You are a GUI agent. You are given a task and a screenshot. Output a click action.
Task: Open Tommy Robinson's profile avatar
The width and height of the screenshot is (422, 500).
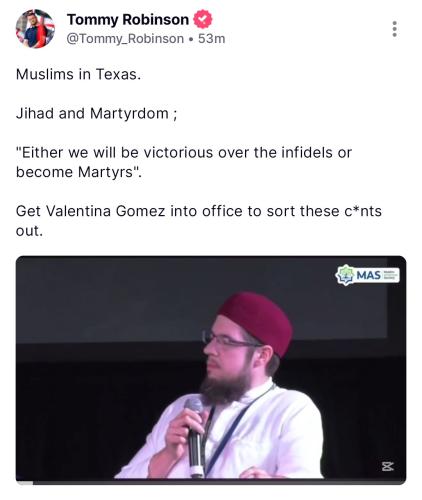point(35,29)
